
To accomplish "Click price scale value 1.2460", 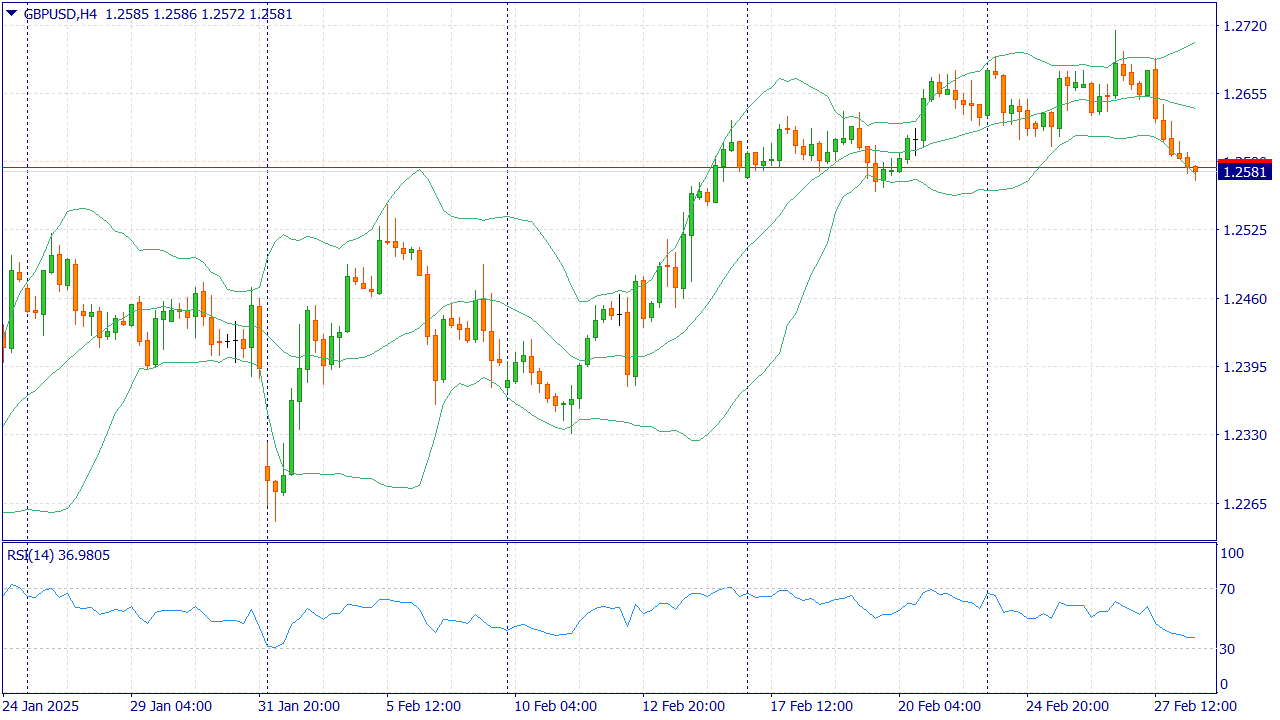I will [1245, 298].
